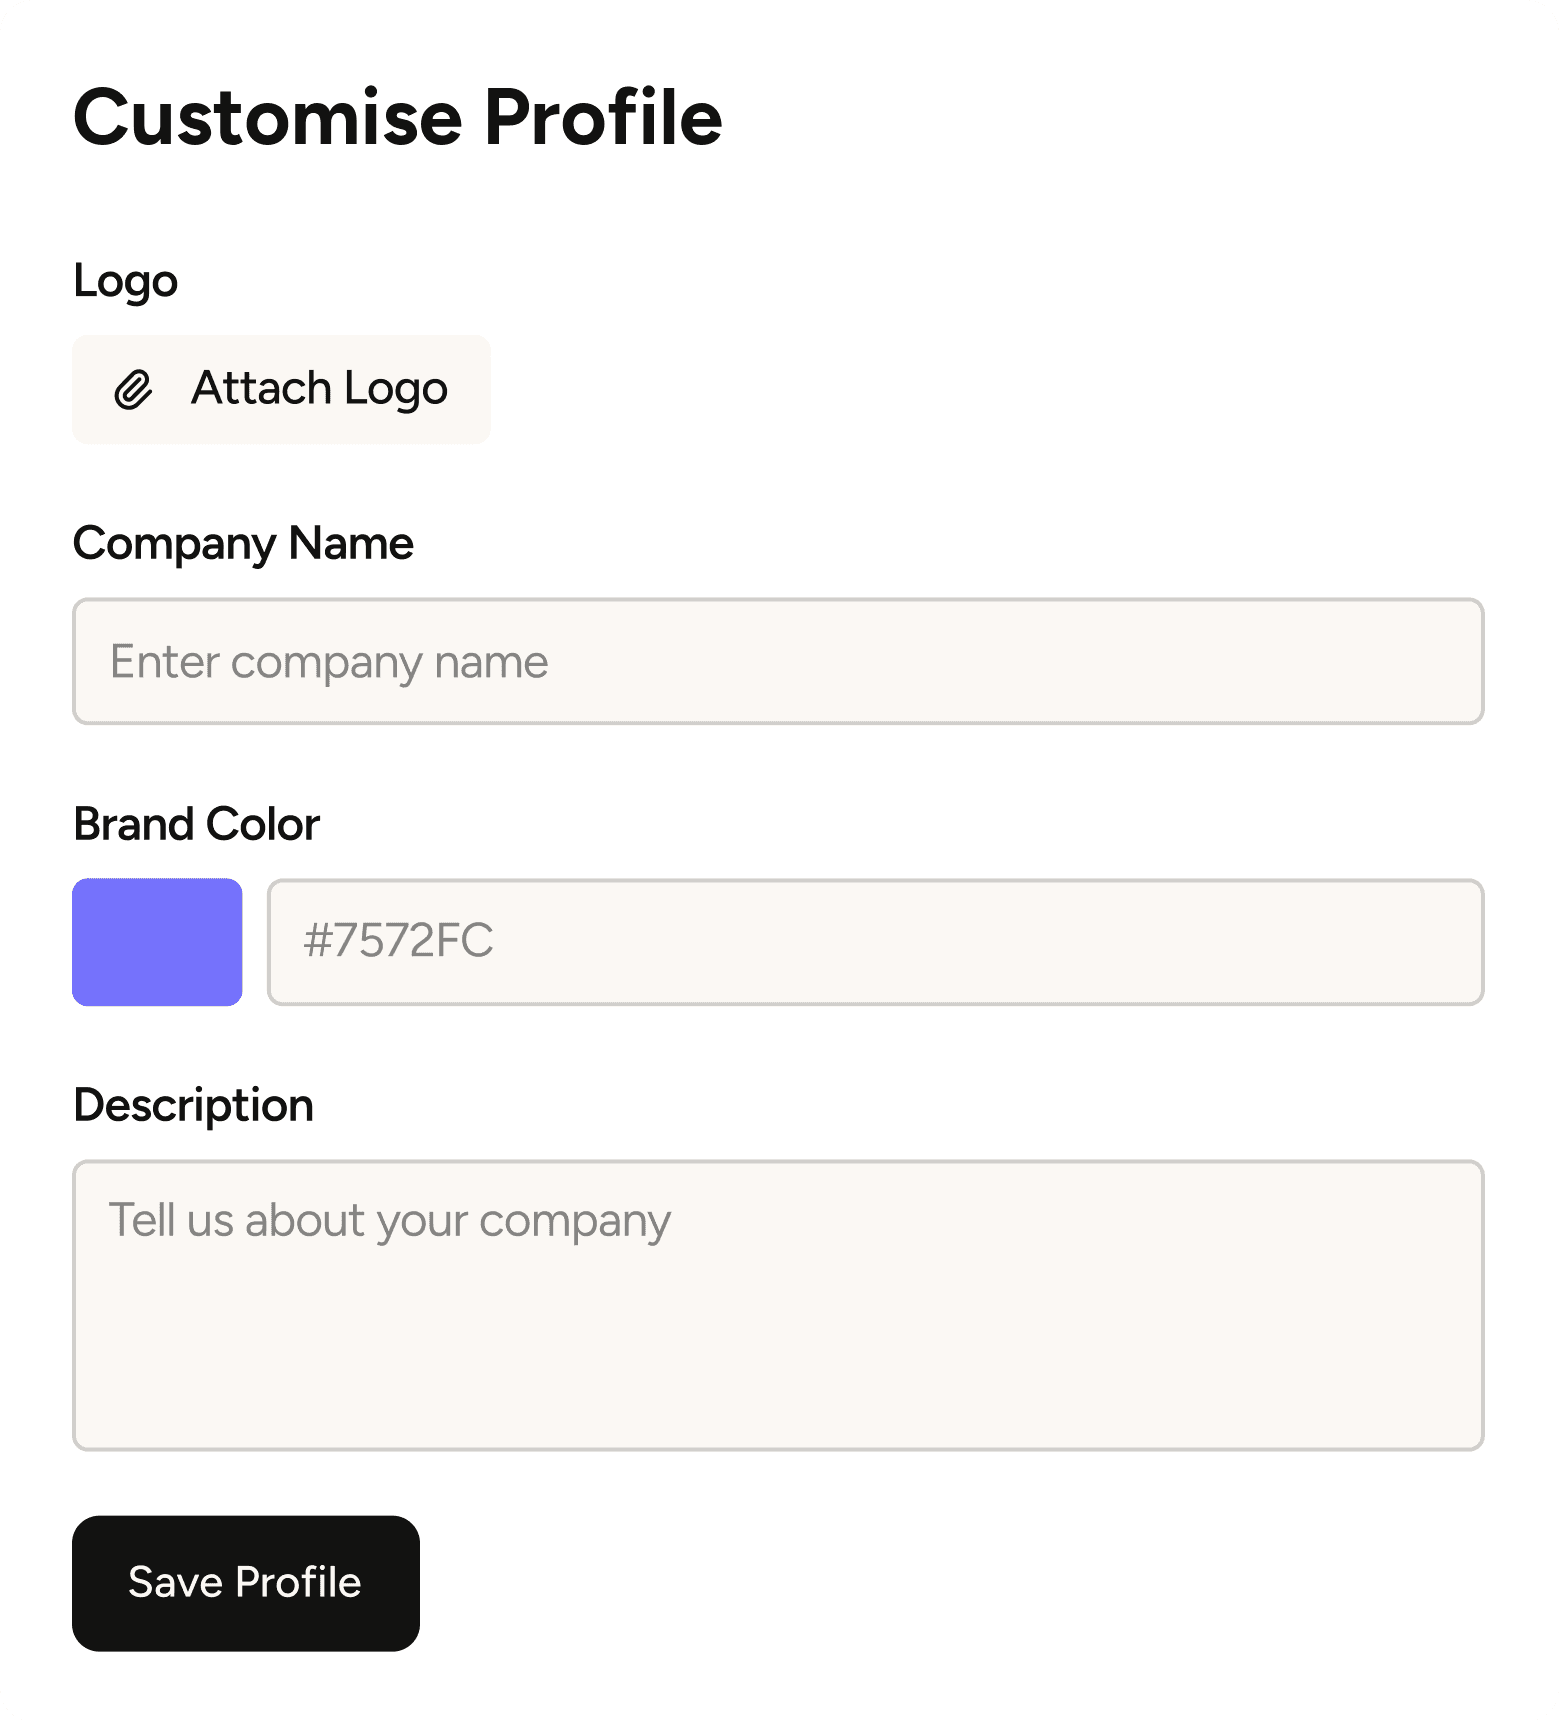Focus the Company Name input field
Image resolution: width=1560 pixels, height=1722 pixels.
tap(778, 661)
